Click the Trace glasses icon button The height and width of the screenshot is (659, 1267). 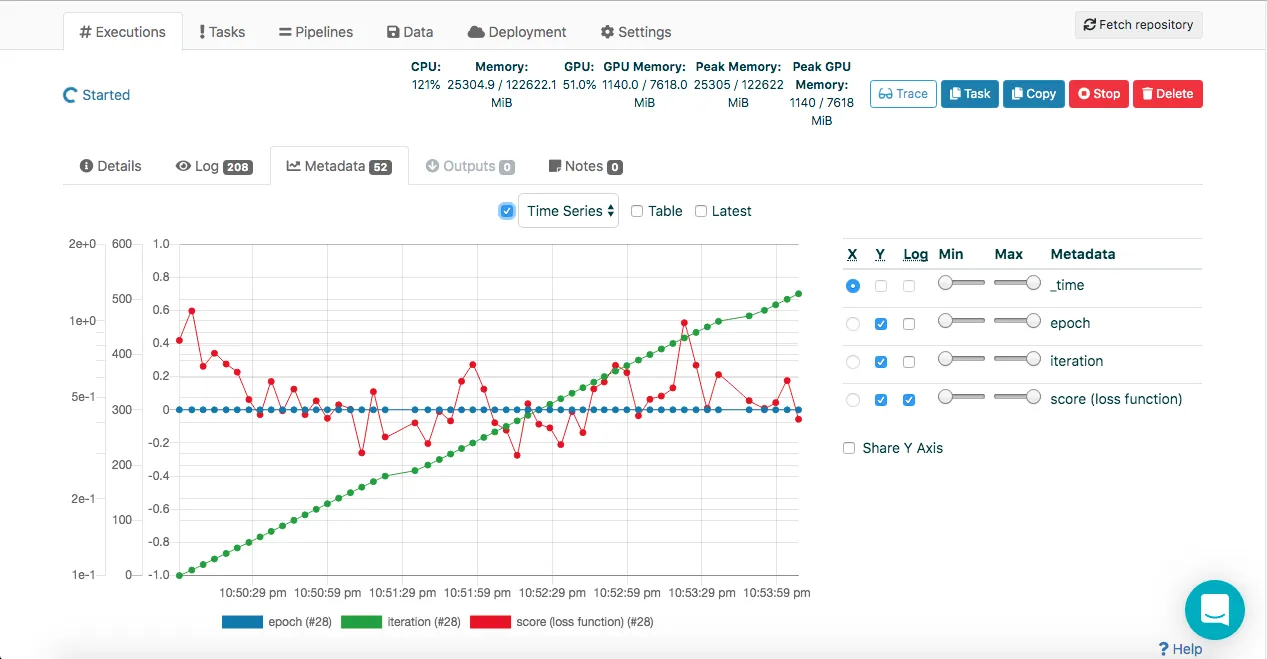[x=903, y=94]
